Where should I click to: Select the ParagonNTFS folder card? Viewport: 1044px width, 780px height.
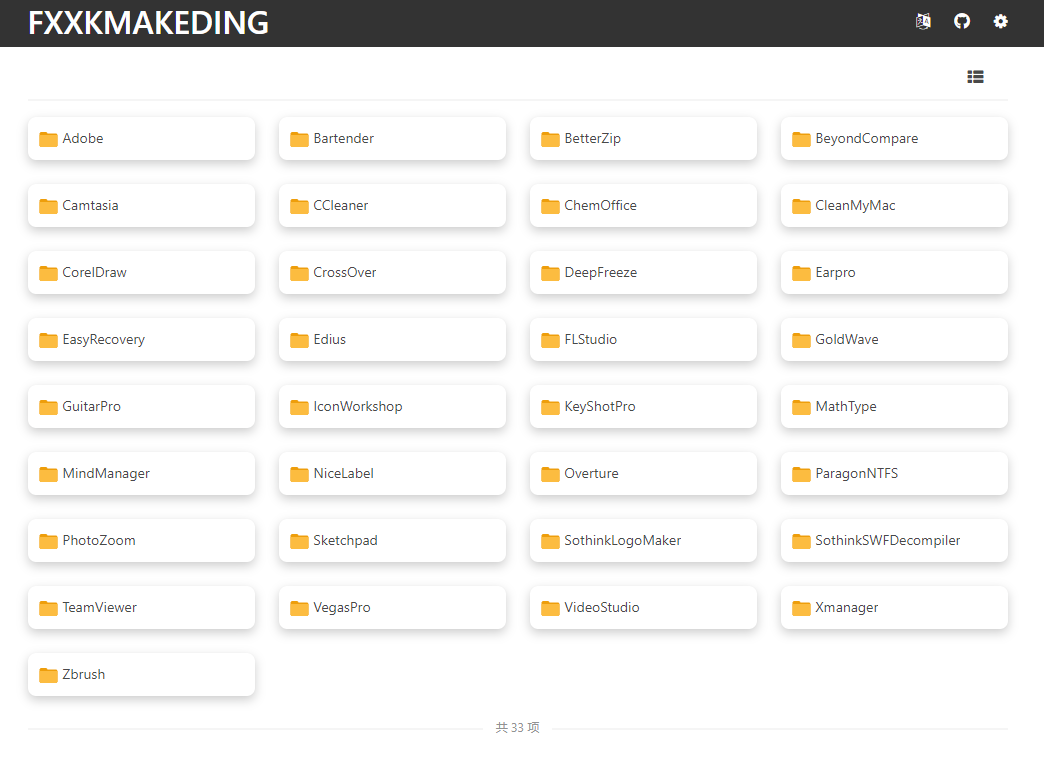[x=894, y=474]
